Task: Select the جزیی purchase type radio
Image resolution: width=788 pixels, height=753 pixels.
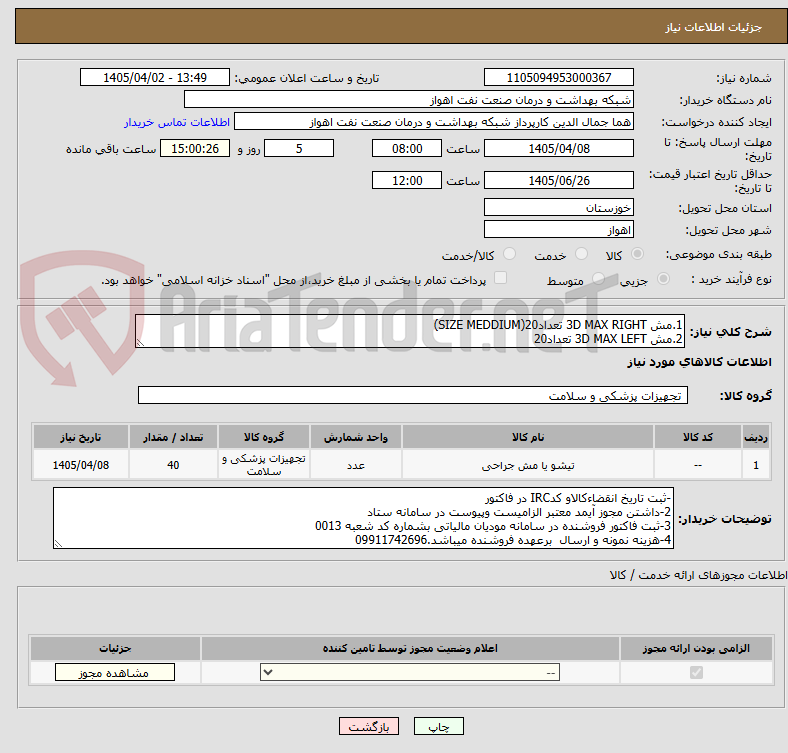Action: click(x=663, y=278)
